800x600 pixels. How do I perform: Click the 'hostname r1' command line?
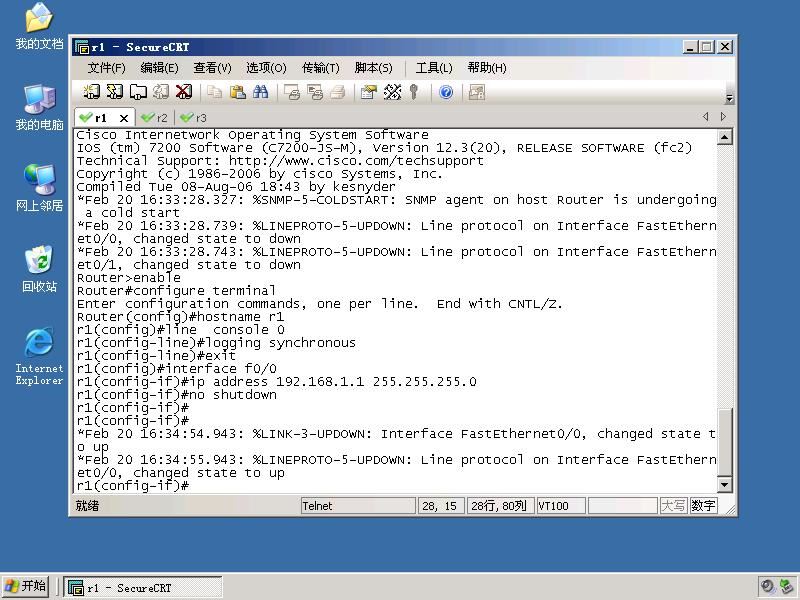coord(180,316)
